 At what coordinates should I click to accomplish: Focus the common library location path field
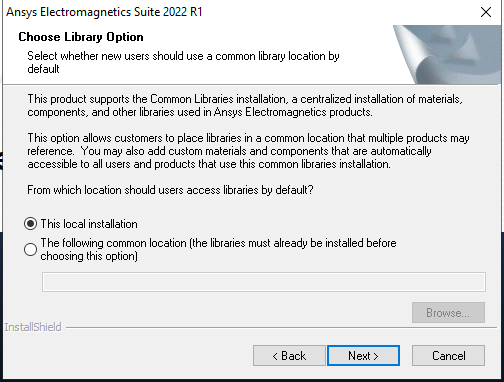(x=264, y=282)
